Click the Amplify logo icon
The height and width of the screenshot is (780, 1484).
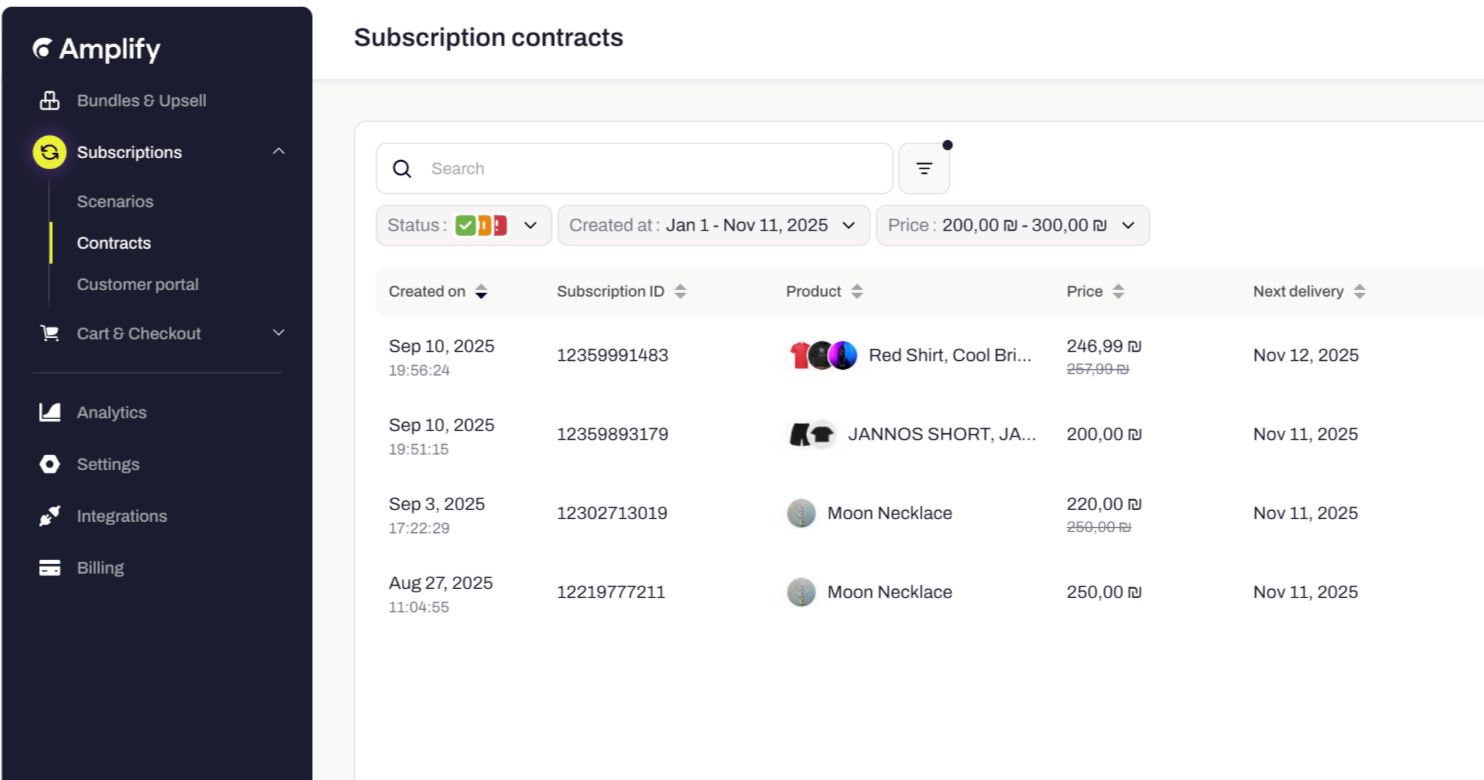click(x=42, y=48)
